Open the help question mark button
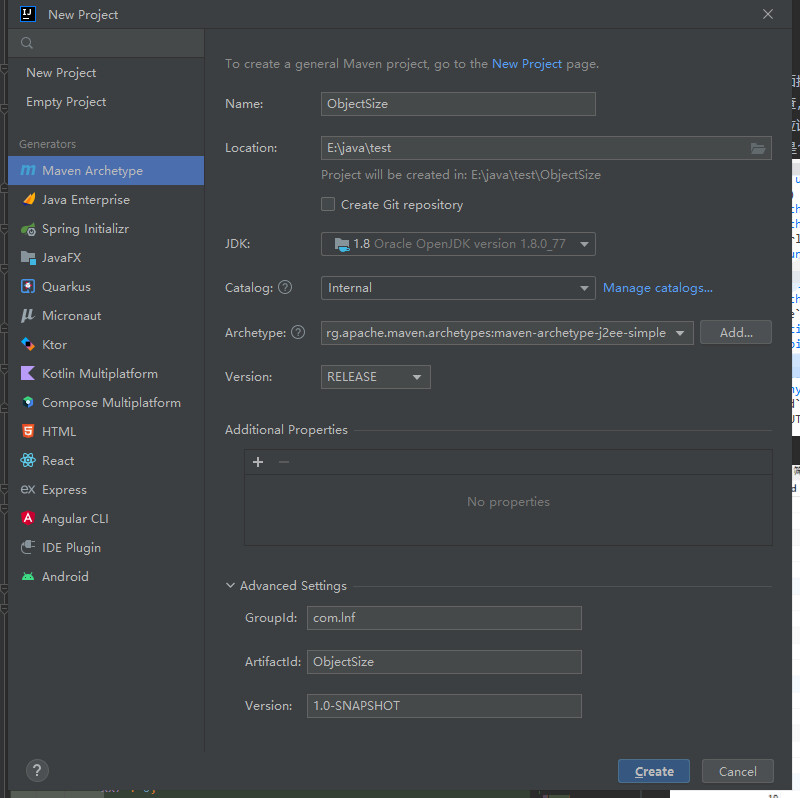This screenshot has width=800, height=798. pyautogui.click(x=36, y=771)
